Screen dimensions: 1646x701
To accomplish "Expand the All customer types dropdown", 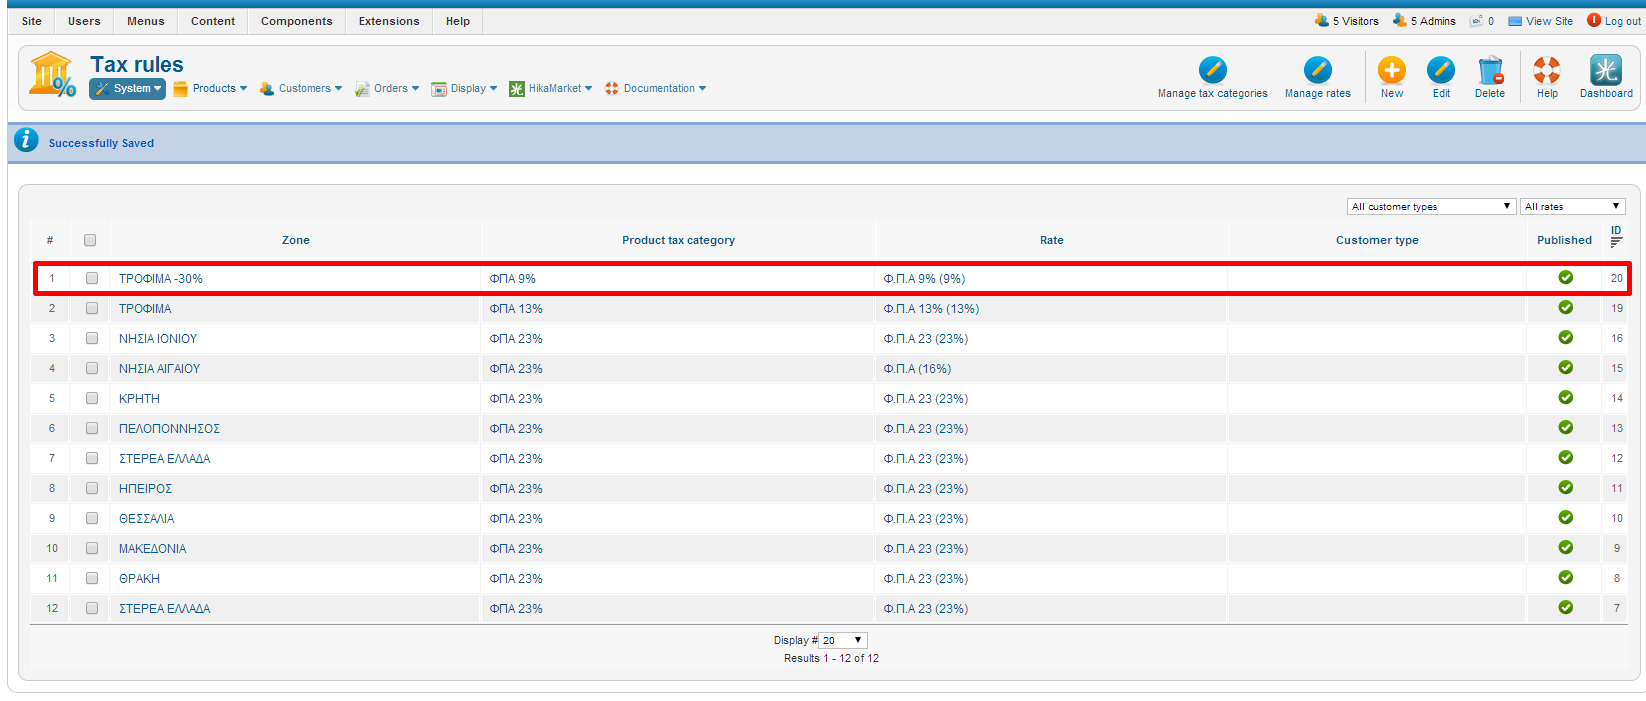I will pos(1430,207).
